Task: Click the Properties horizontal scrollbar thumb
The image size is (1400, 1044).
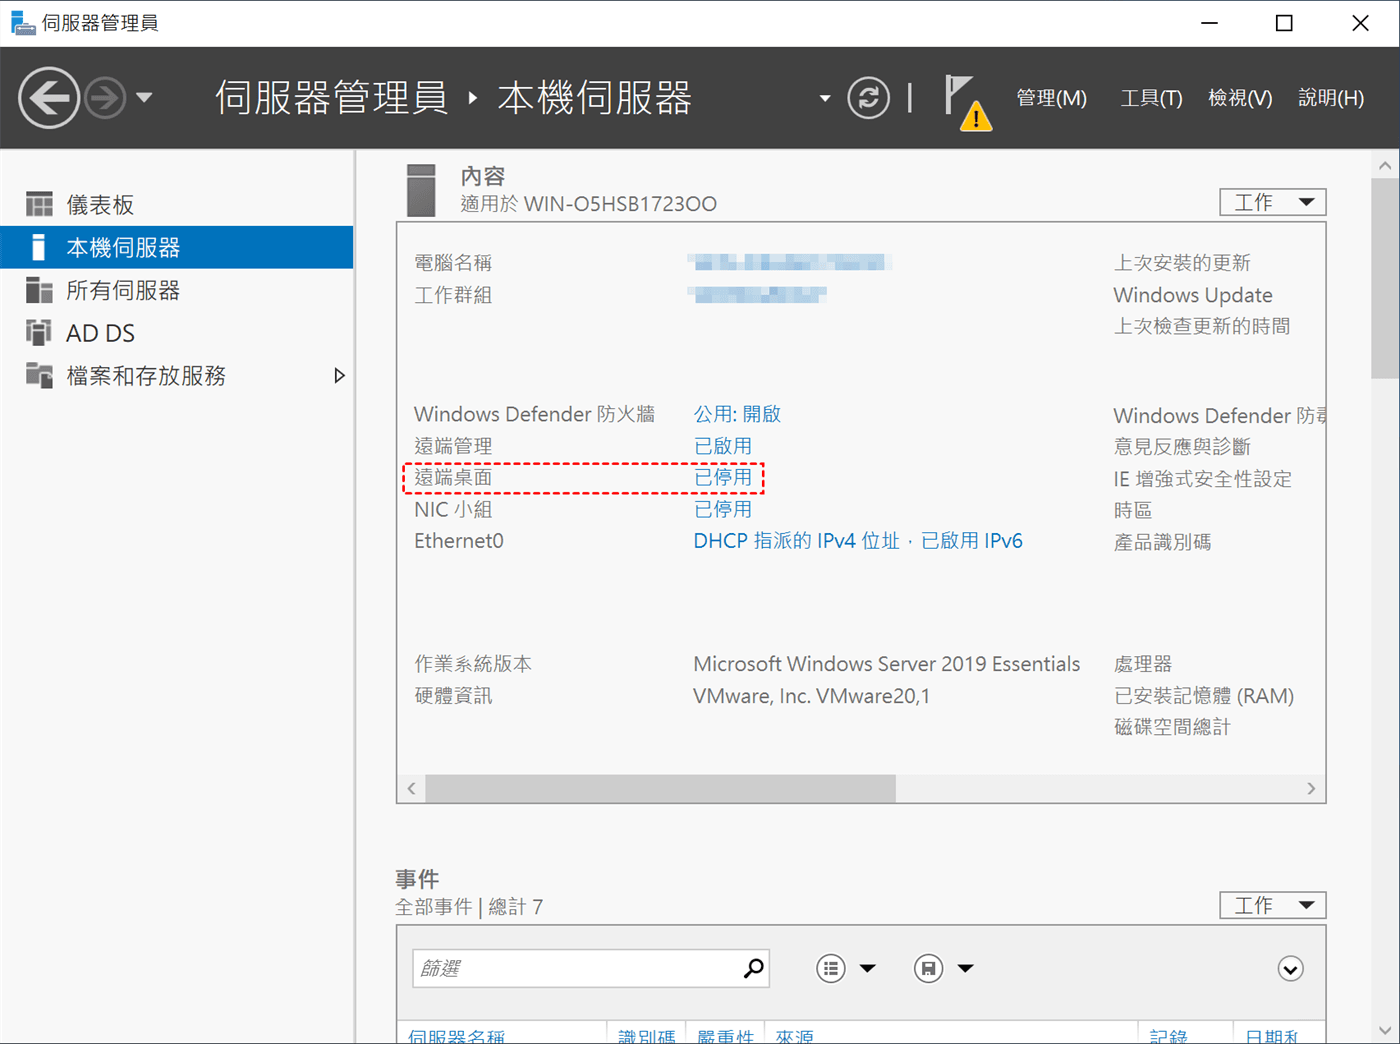Action: click(x=660, y=789)
